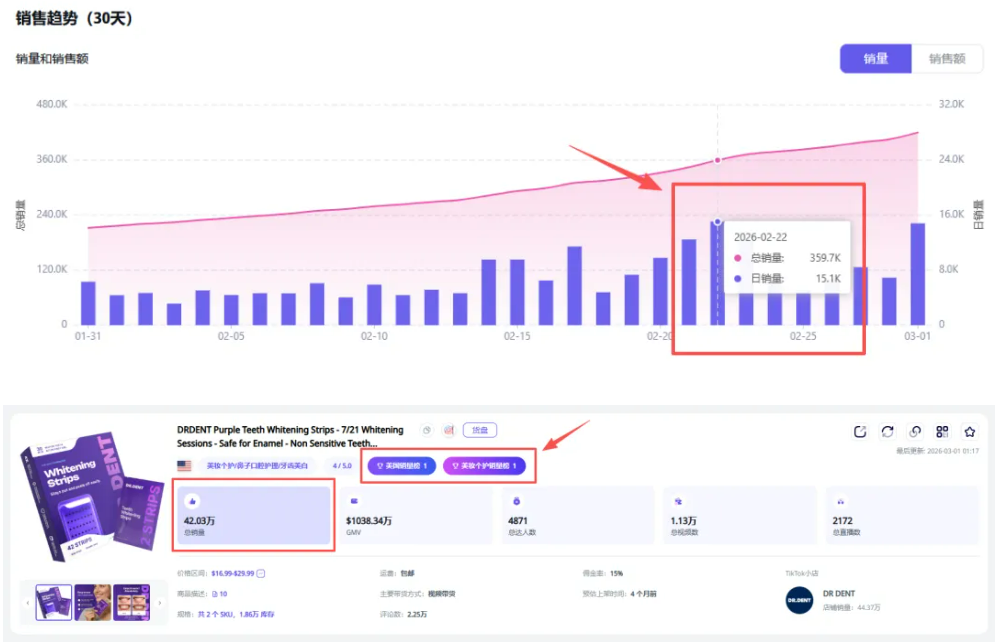Open the 商品描述 10 document link
Screen dimensions: 999x642
220,593
